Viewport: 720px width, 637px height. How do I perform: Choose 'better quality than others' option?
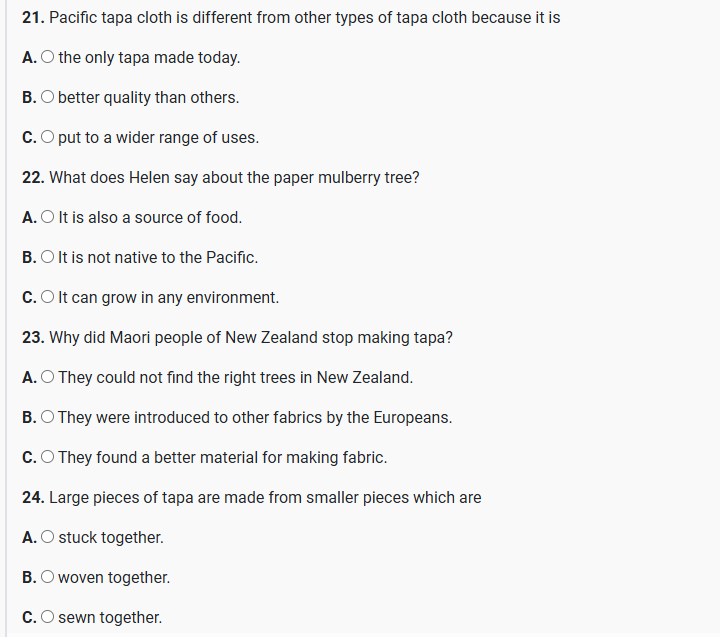click(x=49, y=98)
